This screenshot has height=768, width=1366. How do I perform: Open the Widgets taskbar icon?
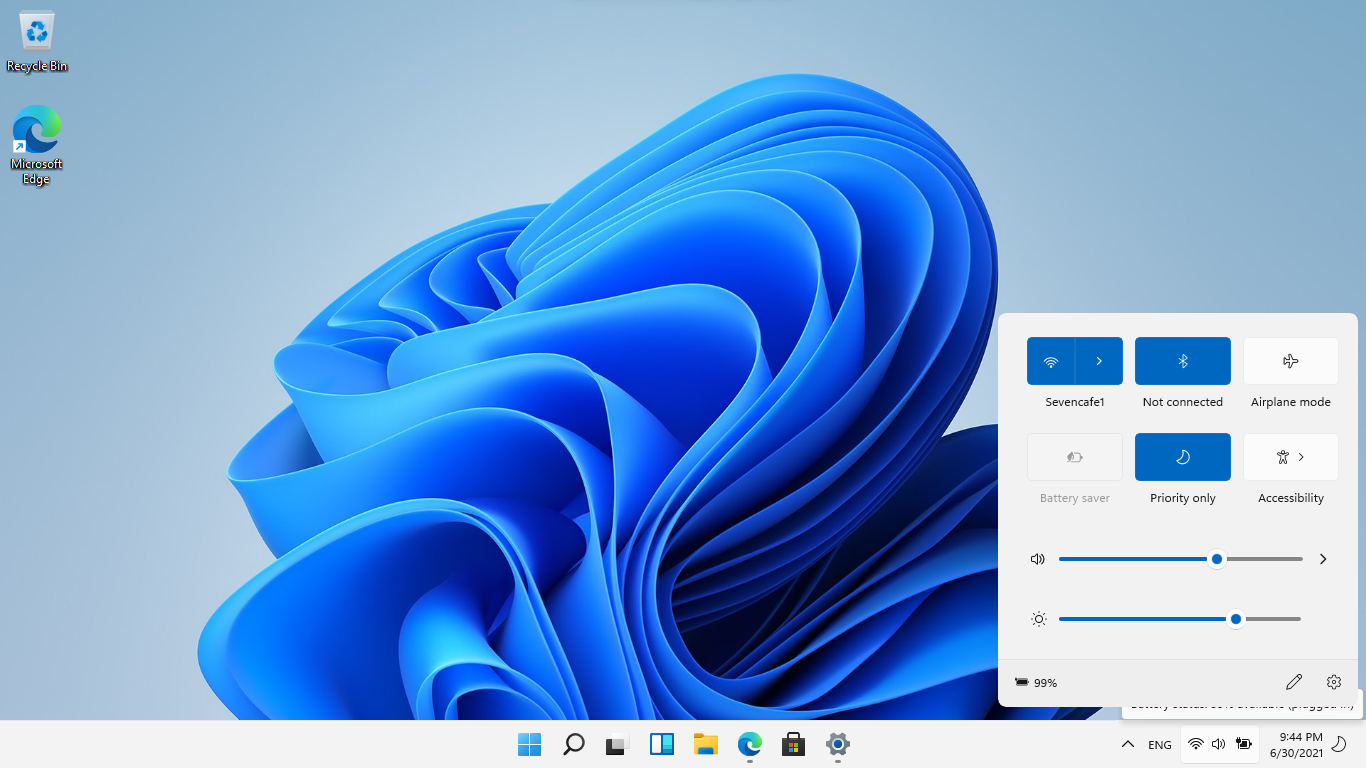[x=662, y=744]
